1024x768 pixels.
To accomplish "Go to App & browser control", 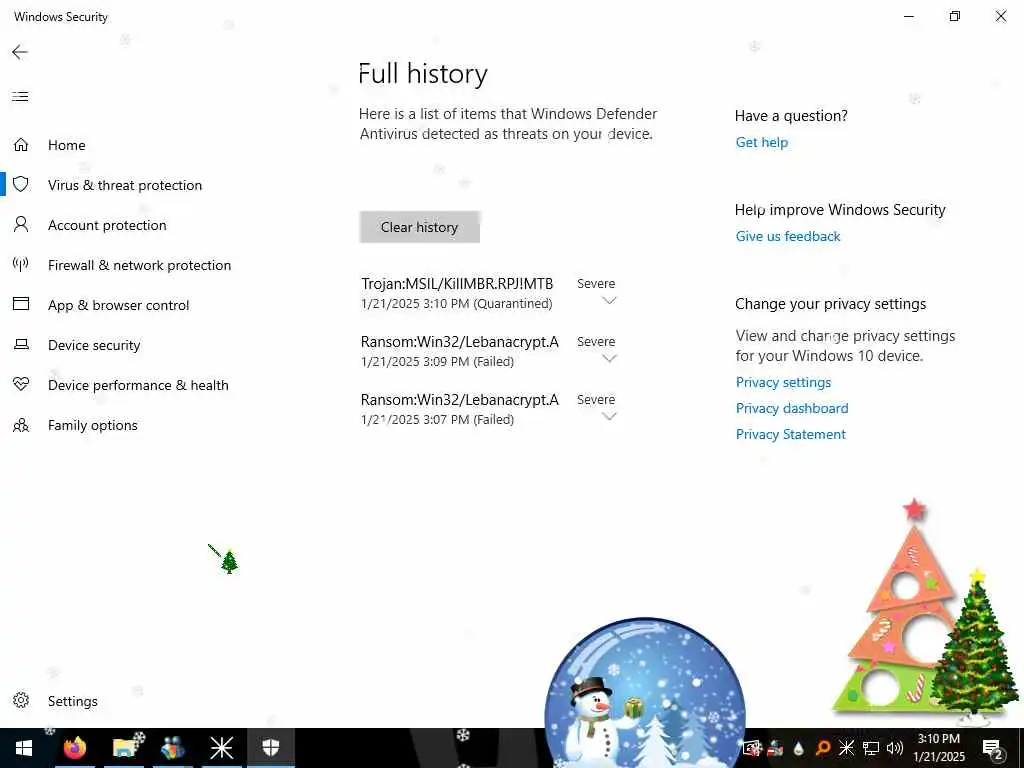I will 118,305.
